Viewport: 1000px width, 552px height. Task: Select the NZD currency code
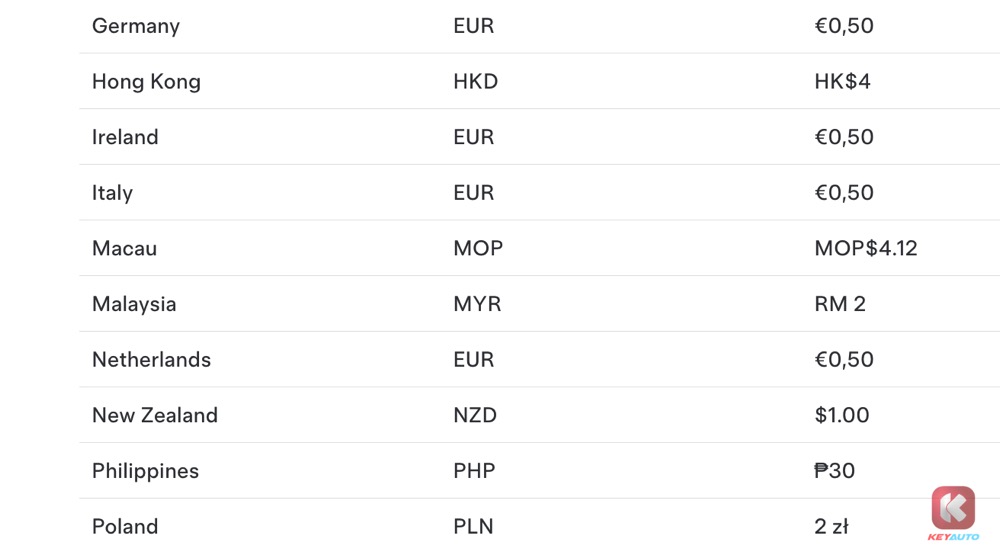[475, 415]
